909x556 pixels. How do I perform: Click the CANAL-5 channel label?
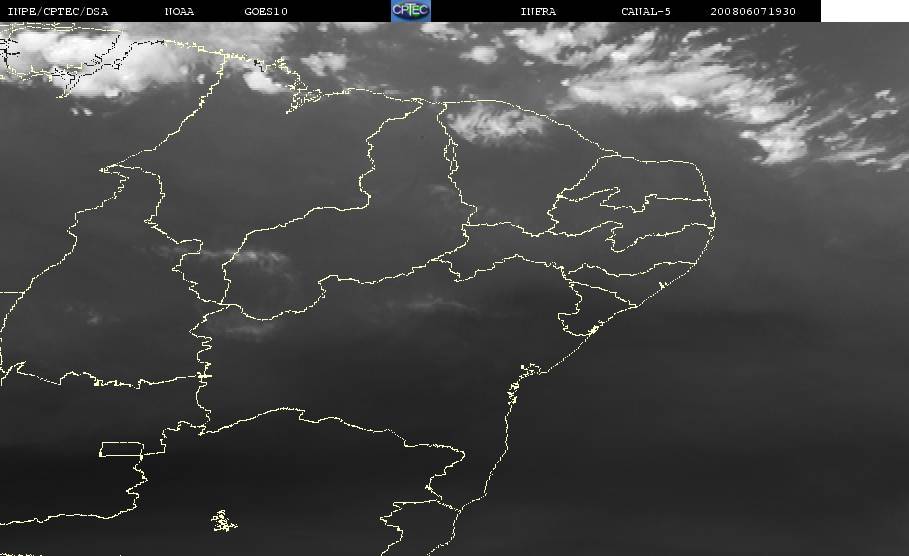pyautogui.click(x=646, y=12)
